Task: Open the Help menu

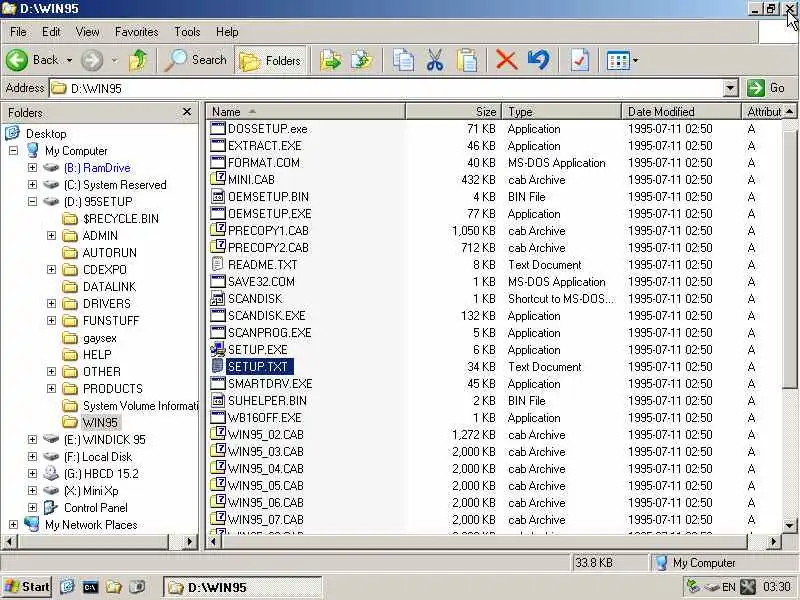Action: pos(227,32)
